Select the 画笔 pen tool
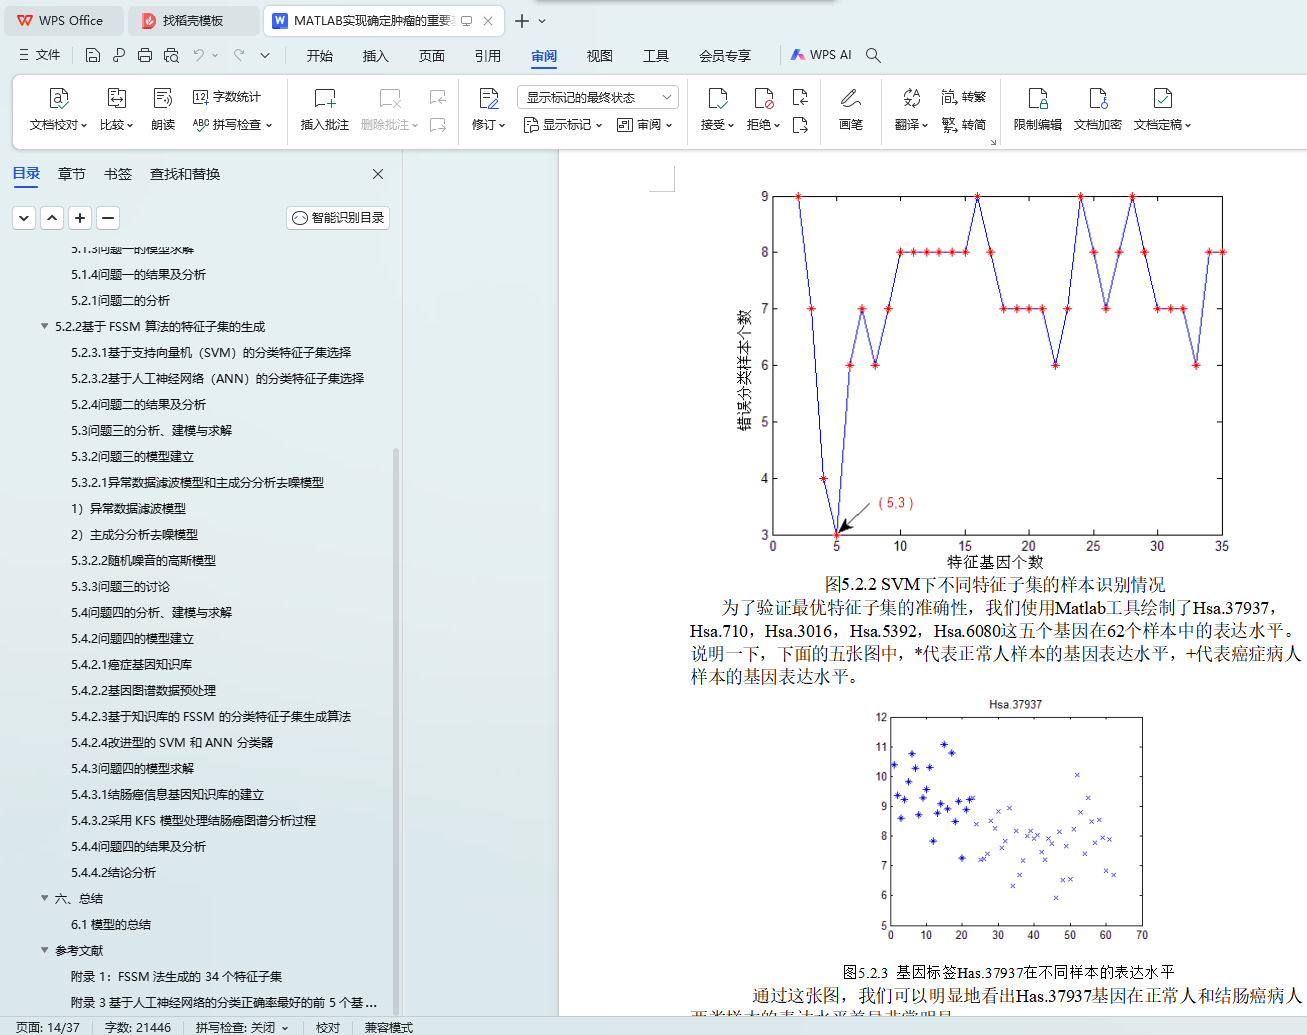Viewport: 1307px width, 1035px height. [x=851, y=109]
